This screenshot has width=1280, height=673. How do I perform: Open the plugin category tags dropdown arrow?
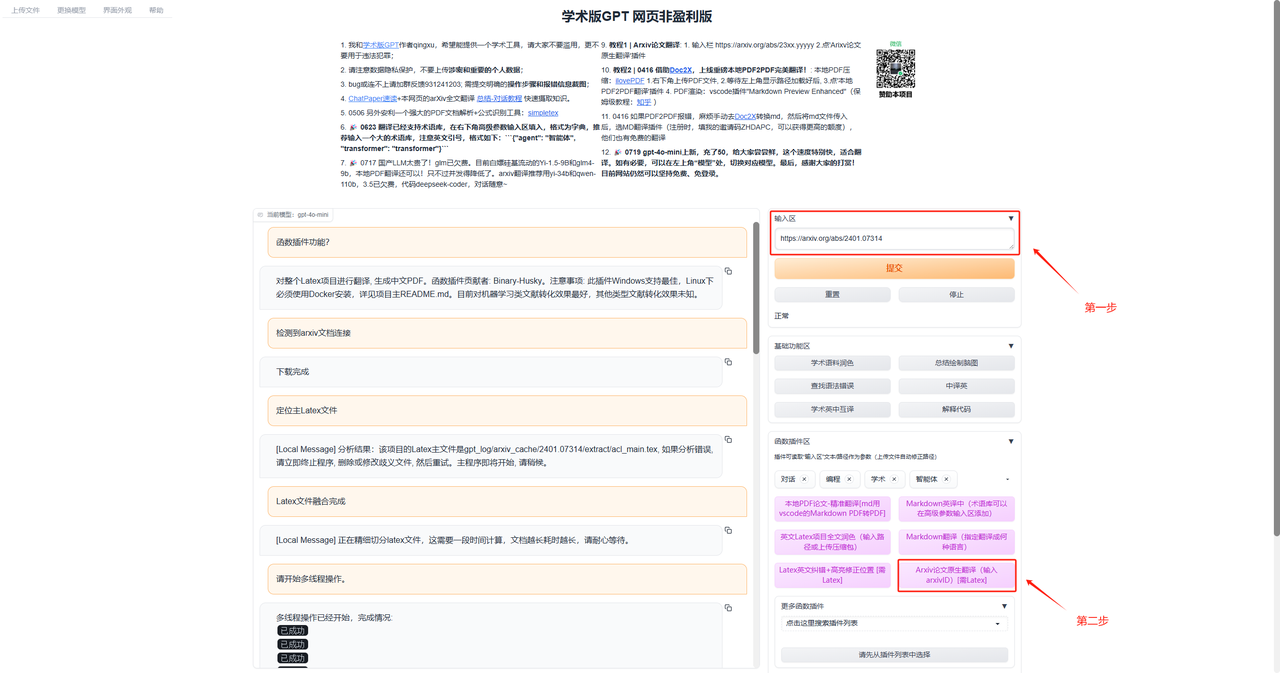(x=1007, y=480)
